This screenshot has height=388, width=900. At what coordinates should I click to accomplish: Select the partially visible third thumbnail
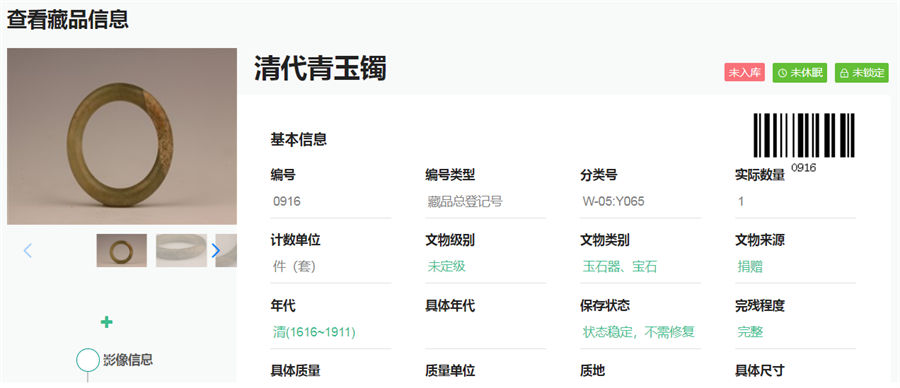tap(226, 250)
